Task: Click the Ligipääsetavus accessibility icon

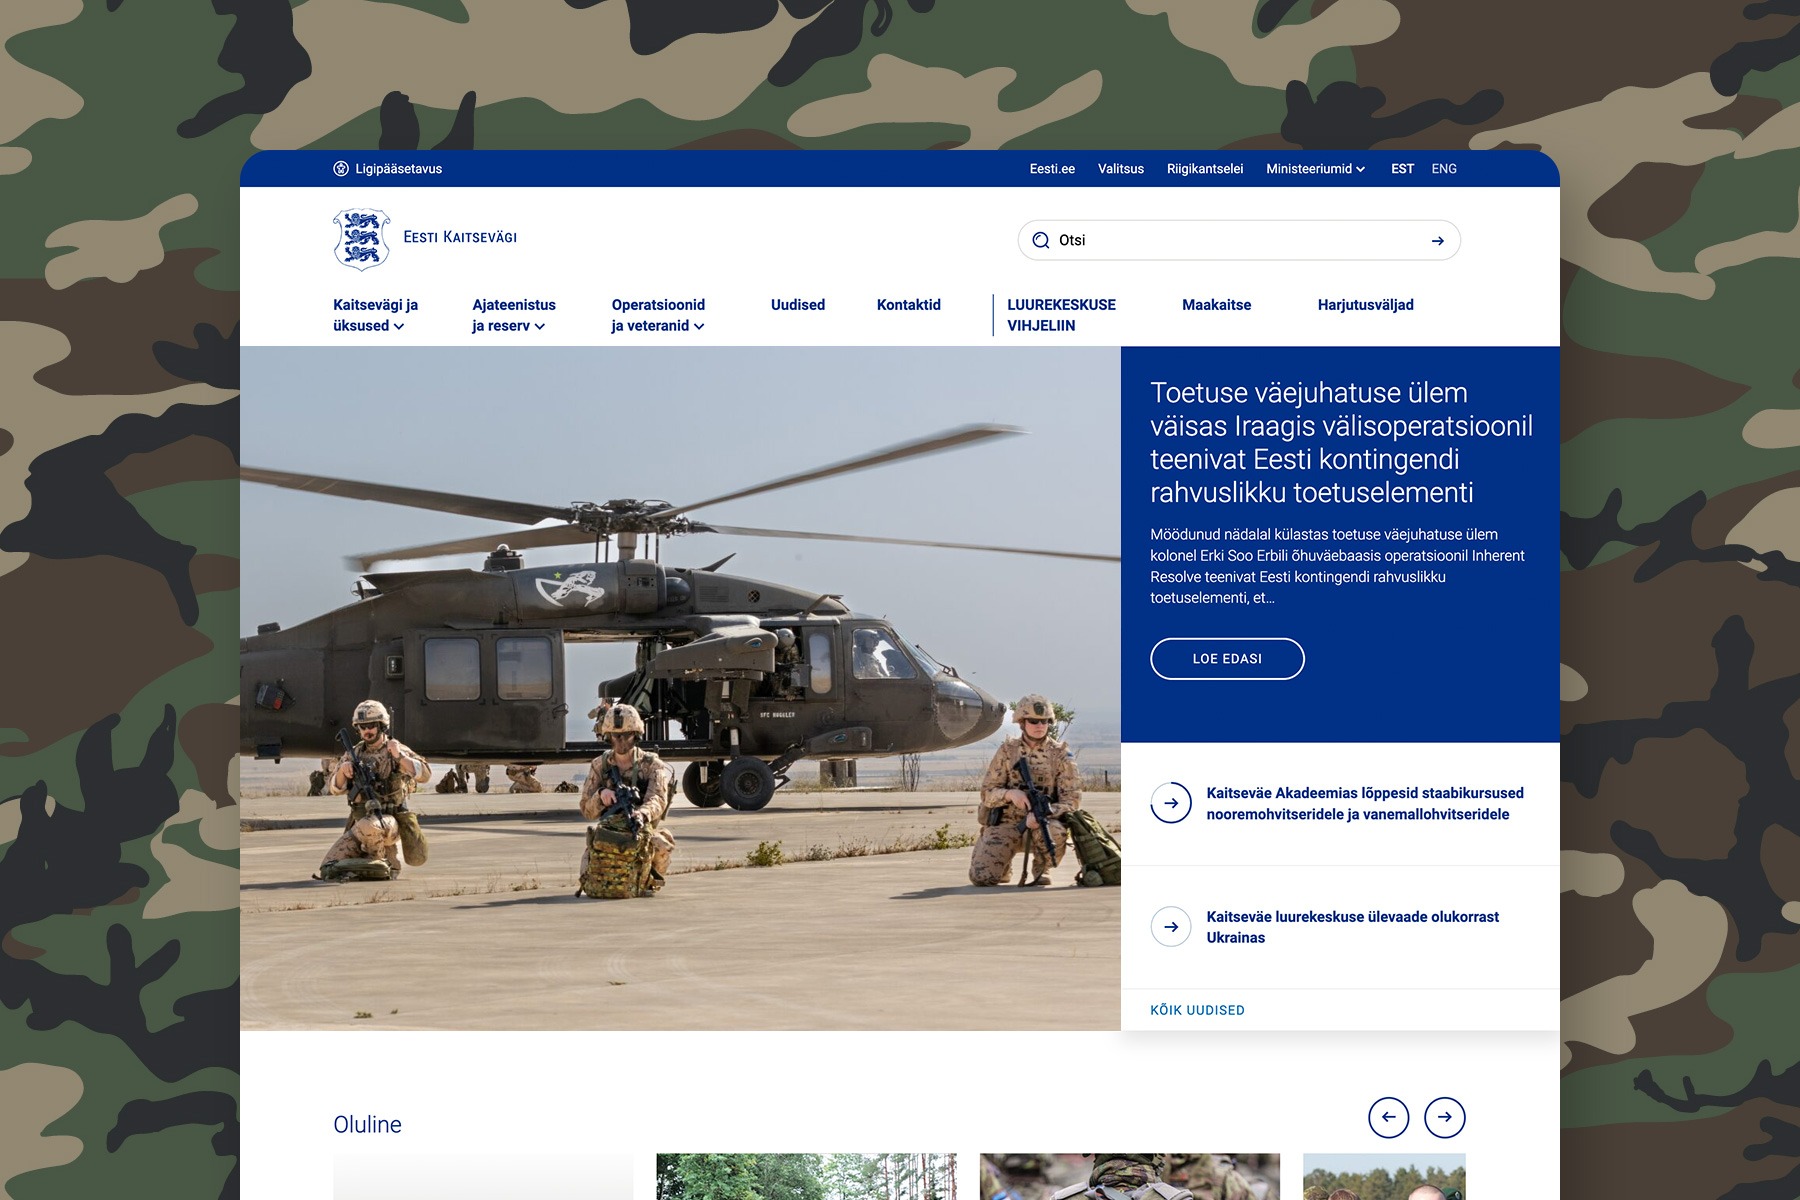Action: [341, 169]
